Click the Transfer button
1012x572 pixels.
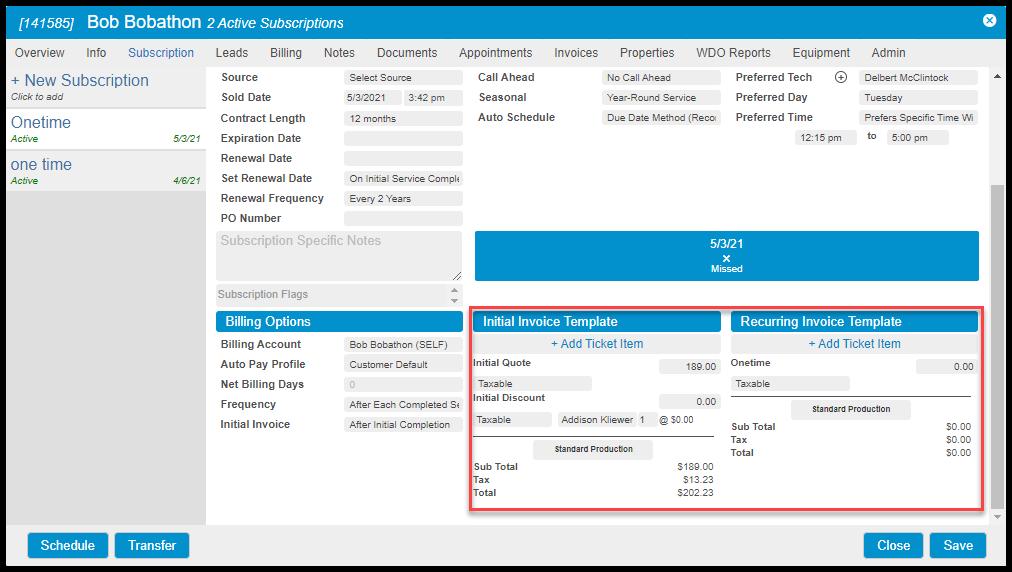152,545
